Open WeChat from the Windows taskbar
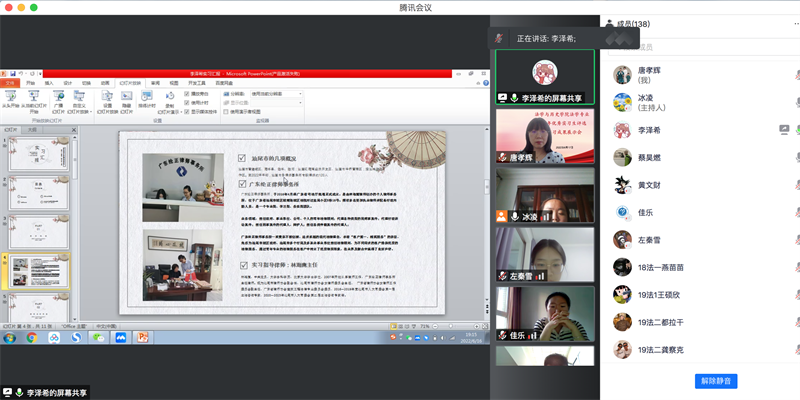800x400 pixels. (x=98, y=338)
